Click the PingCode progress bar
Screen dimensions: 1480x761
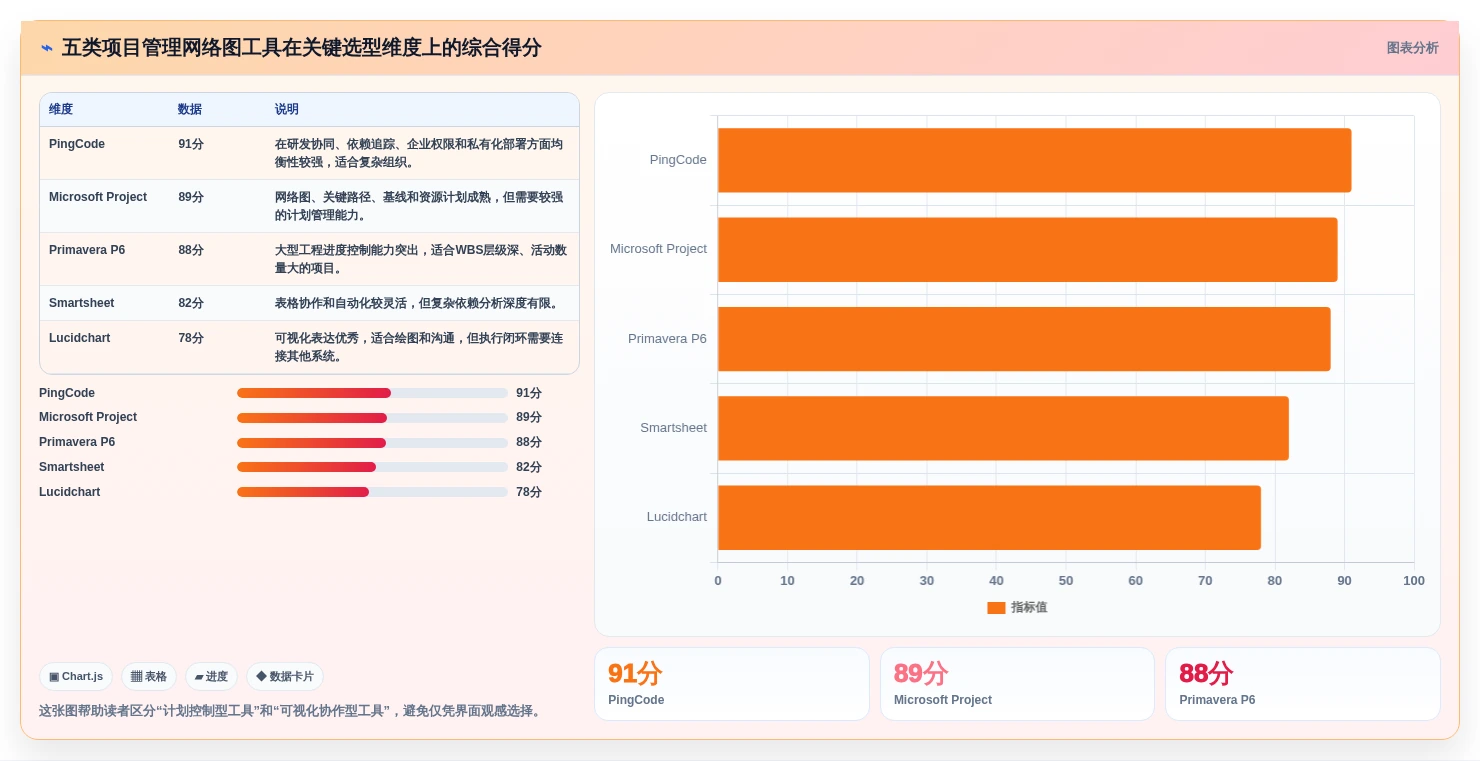click(x=372, y=393)
